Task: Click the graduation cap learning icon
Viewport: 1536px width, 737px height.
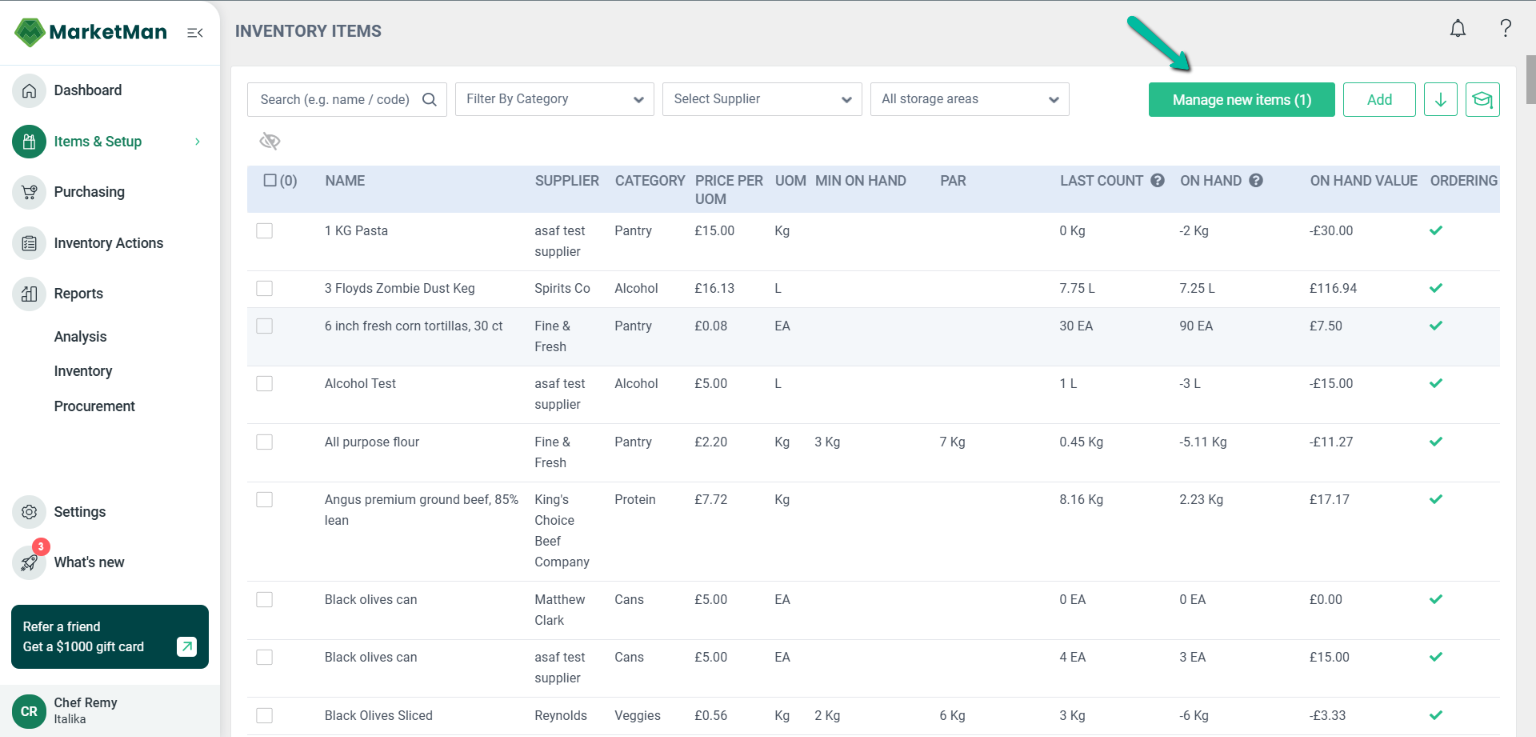Action: [1482, 99]
